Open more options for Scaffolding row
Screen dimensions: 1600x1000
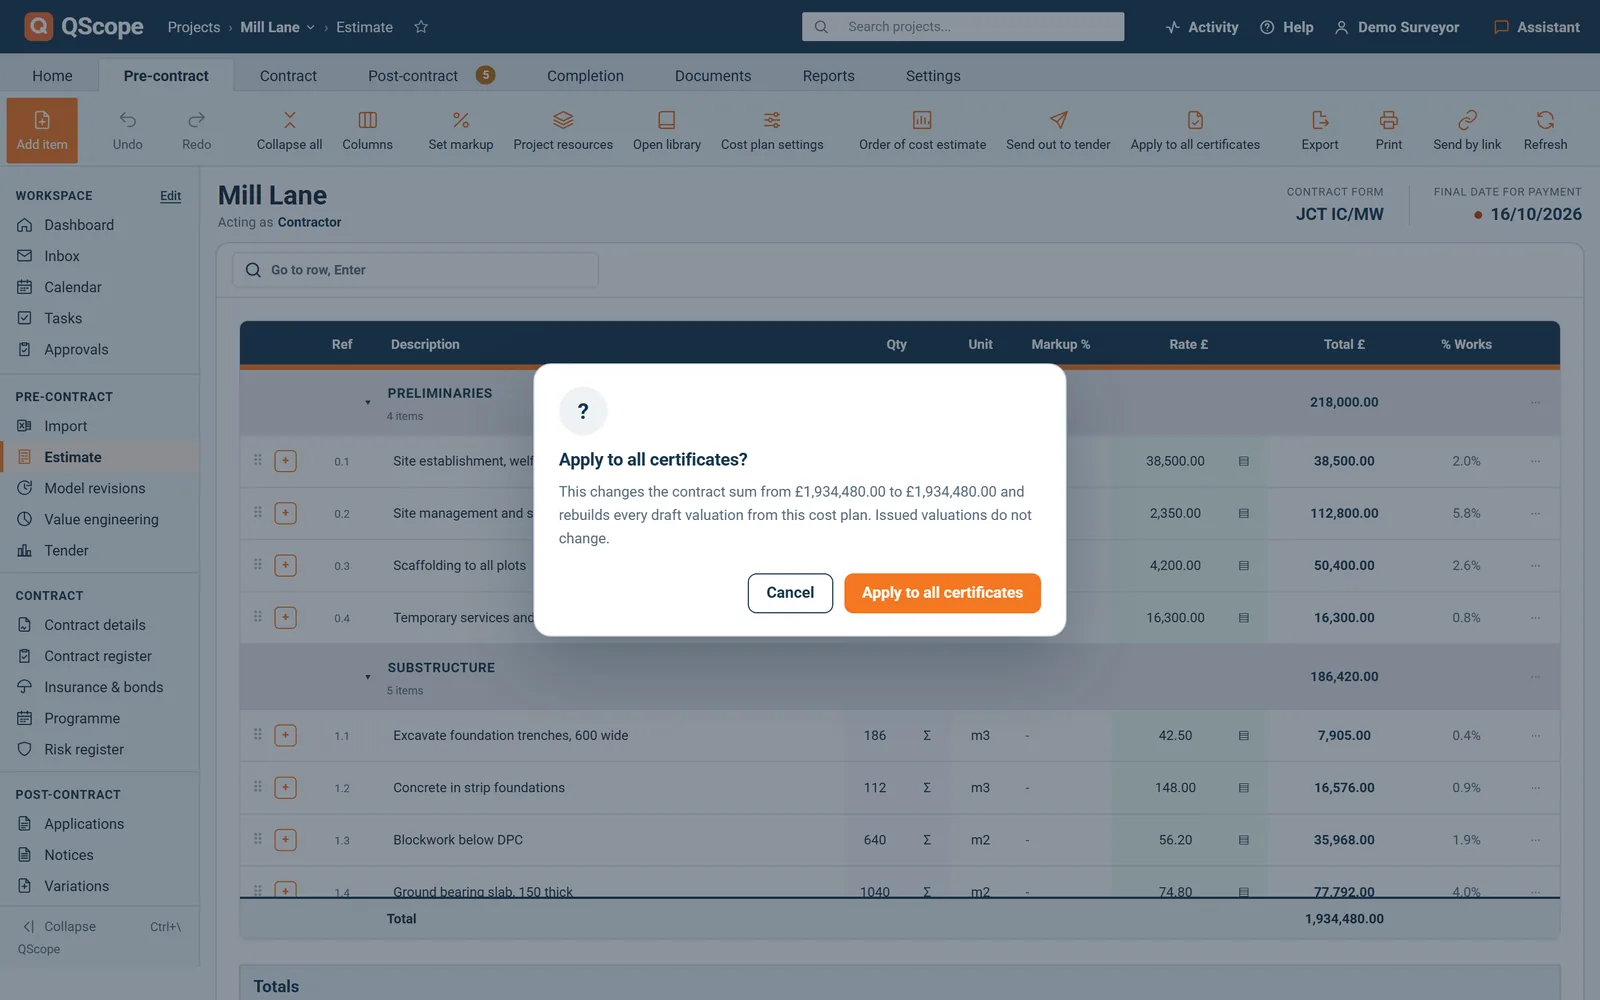point(1535,566)
